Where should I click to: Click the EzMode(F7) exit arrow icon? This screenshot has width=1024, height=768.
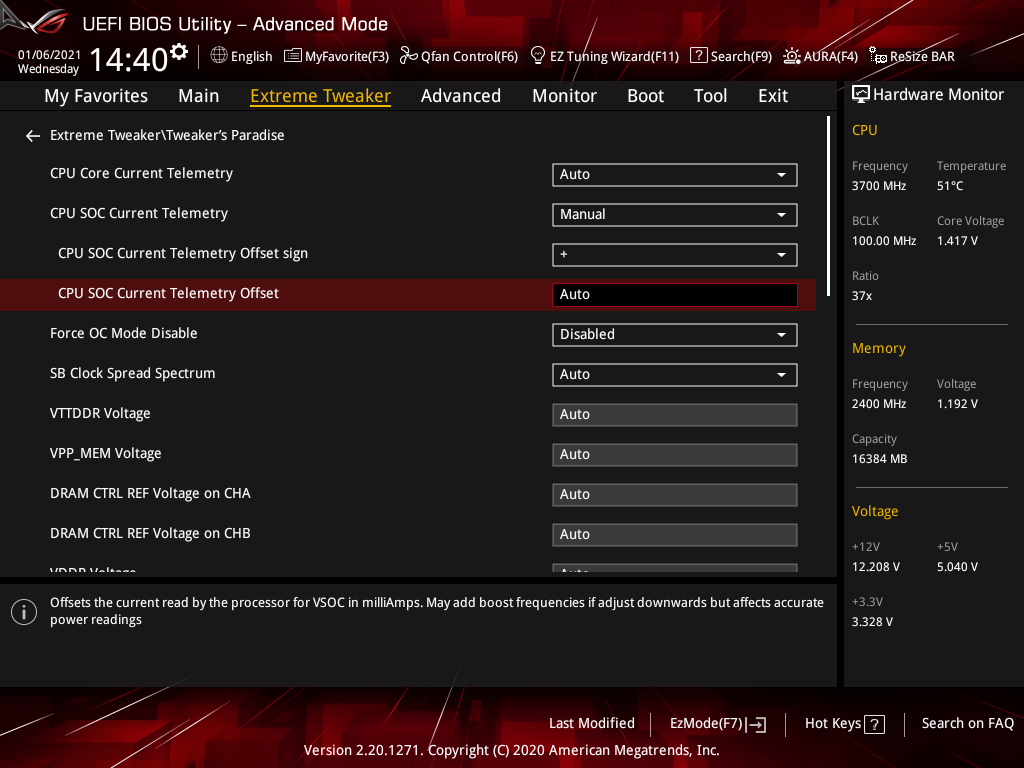tap(756, 724)
